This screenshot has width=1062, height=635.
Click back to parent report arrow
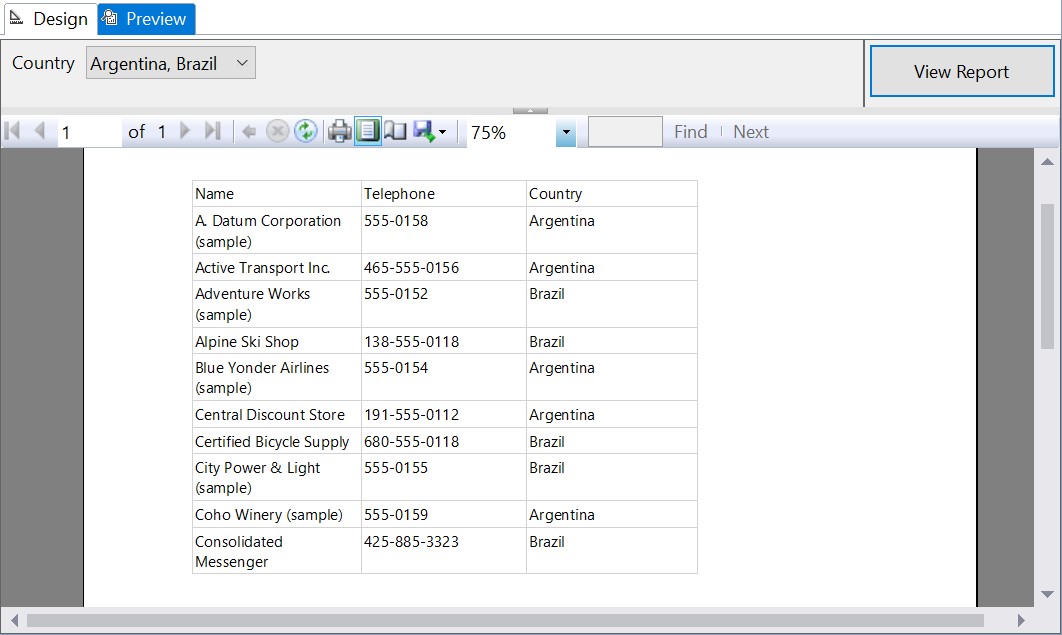point(249,131)
